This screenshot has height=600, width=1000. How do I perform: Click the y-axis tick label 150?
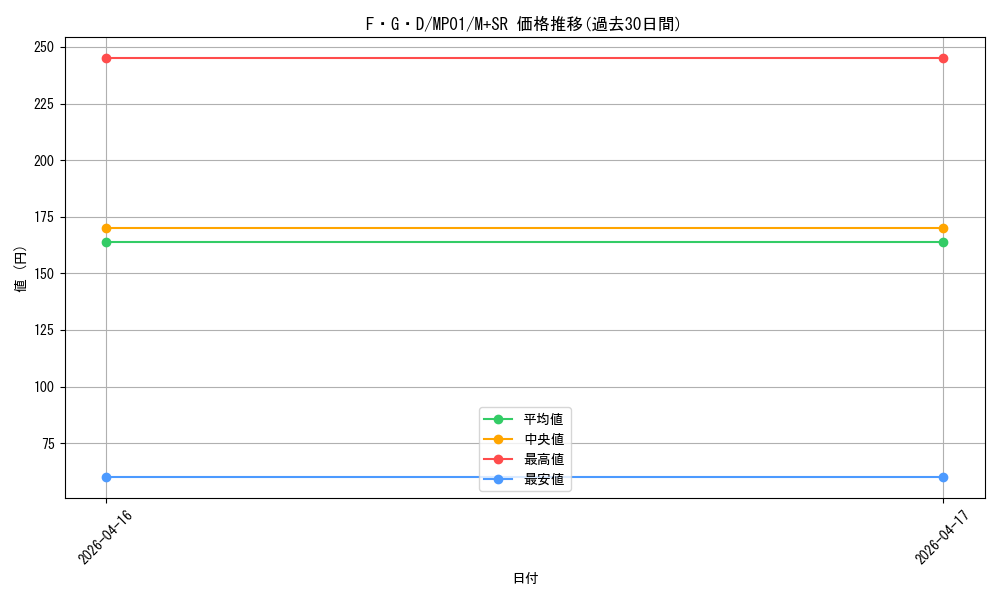(x=44, y=274)
